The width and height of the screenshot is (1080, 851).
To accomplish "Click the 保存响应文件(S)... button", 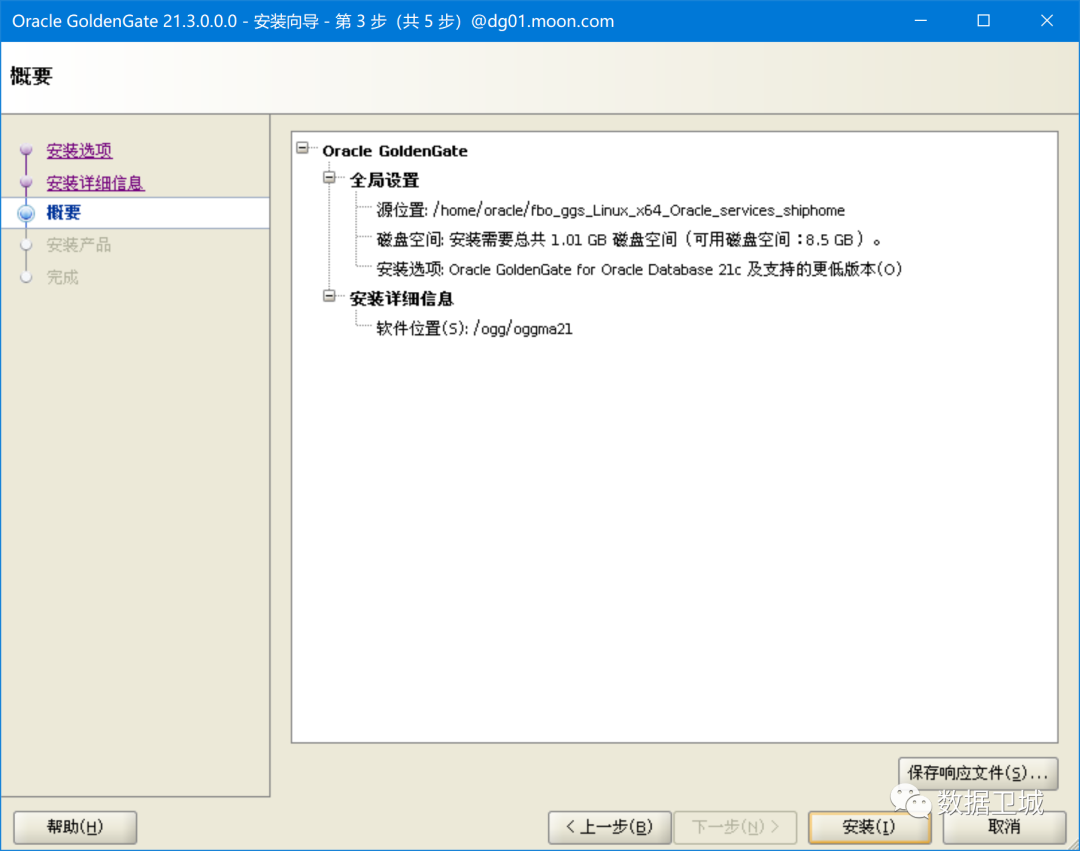I will coord(978,773).
